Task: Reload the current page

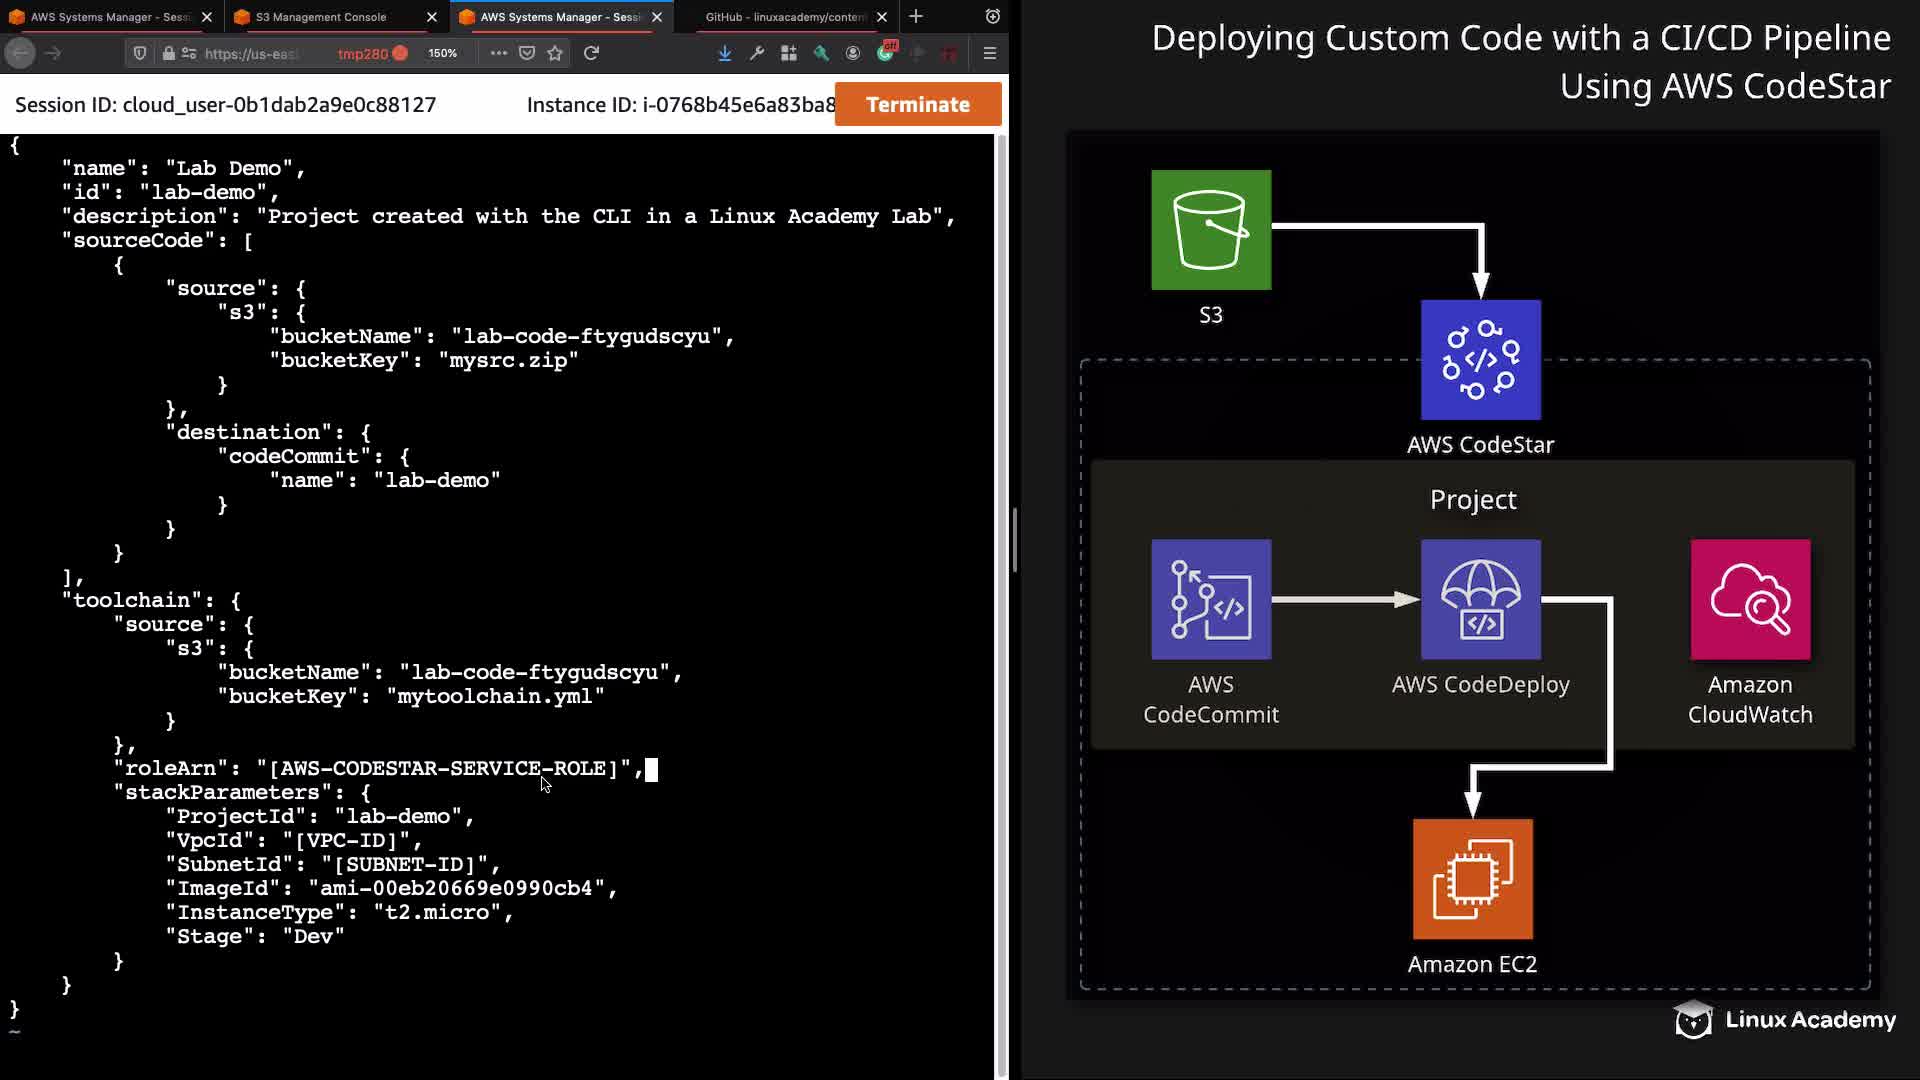Action: coord(591,53)
